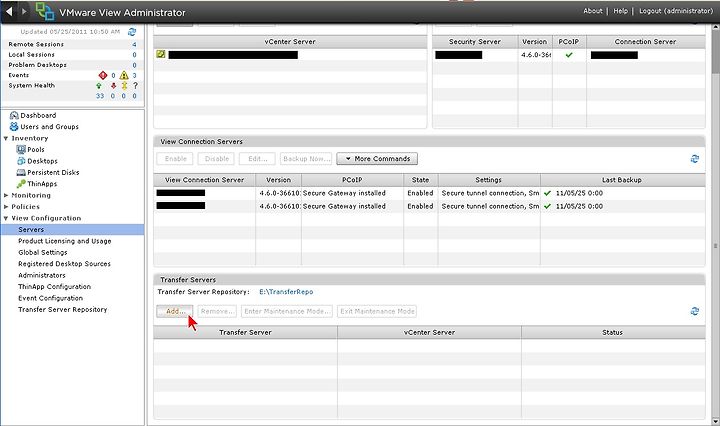Click Enter Maintenance Mode button
The image size is (720, 426).
coord(287,311)
